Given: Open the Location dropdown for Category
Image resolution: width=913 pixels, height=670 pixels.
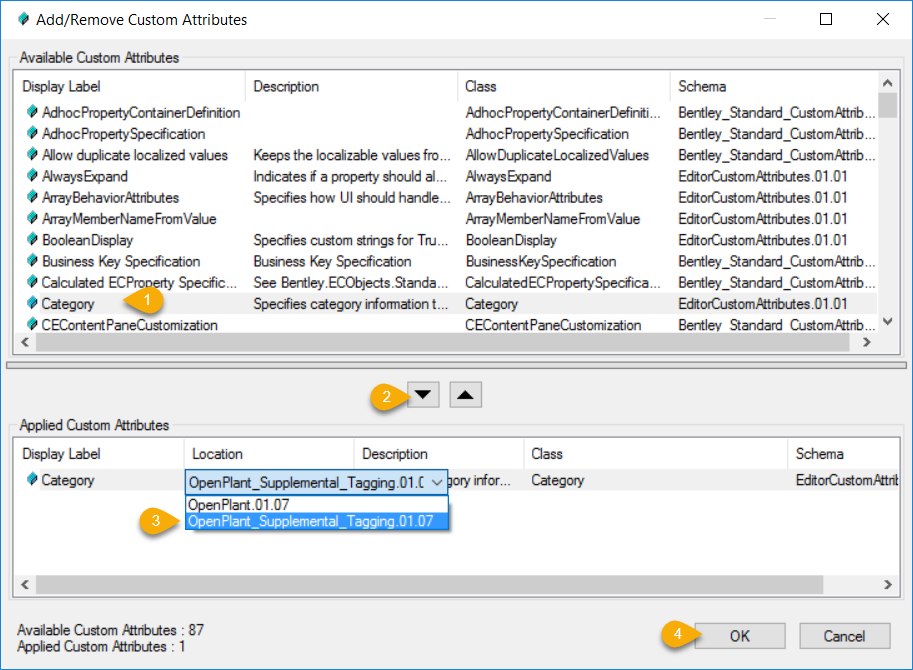Looking at the screenshot, I should (438, 481).
